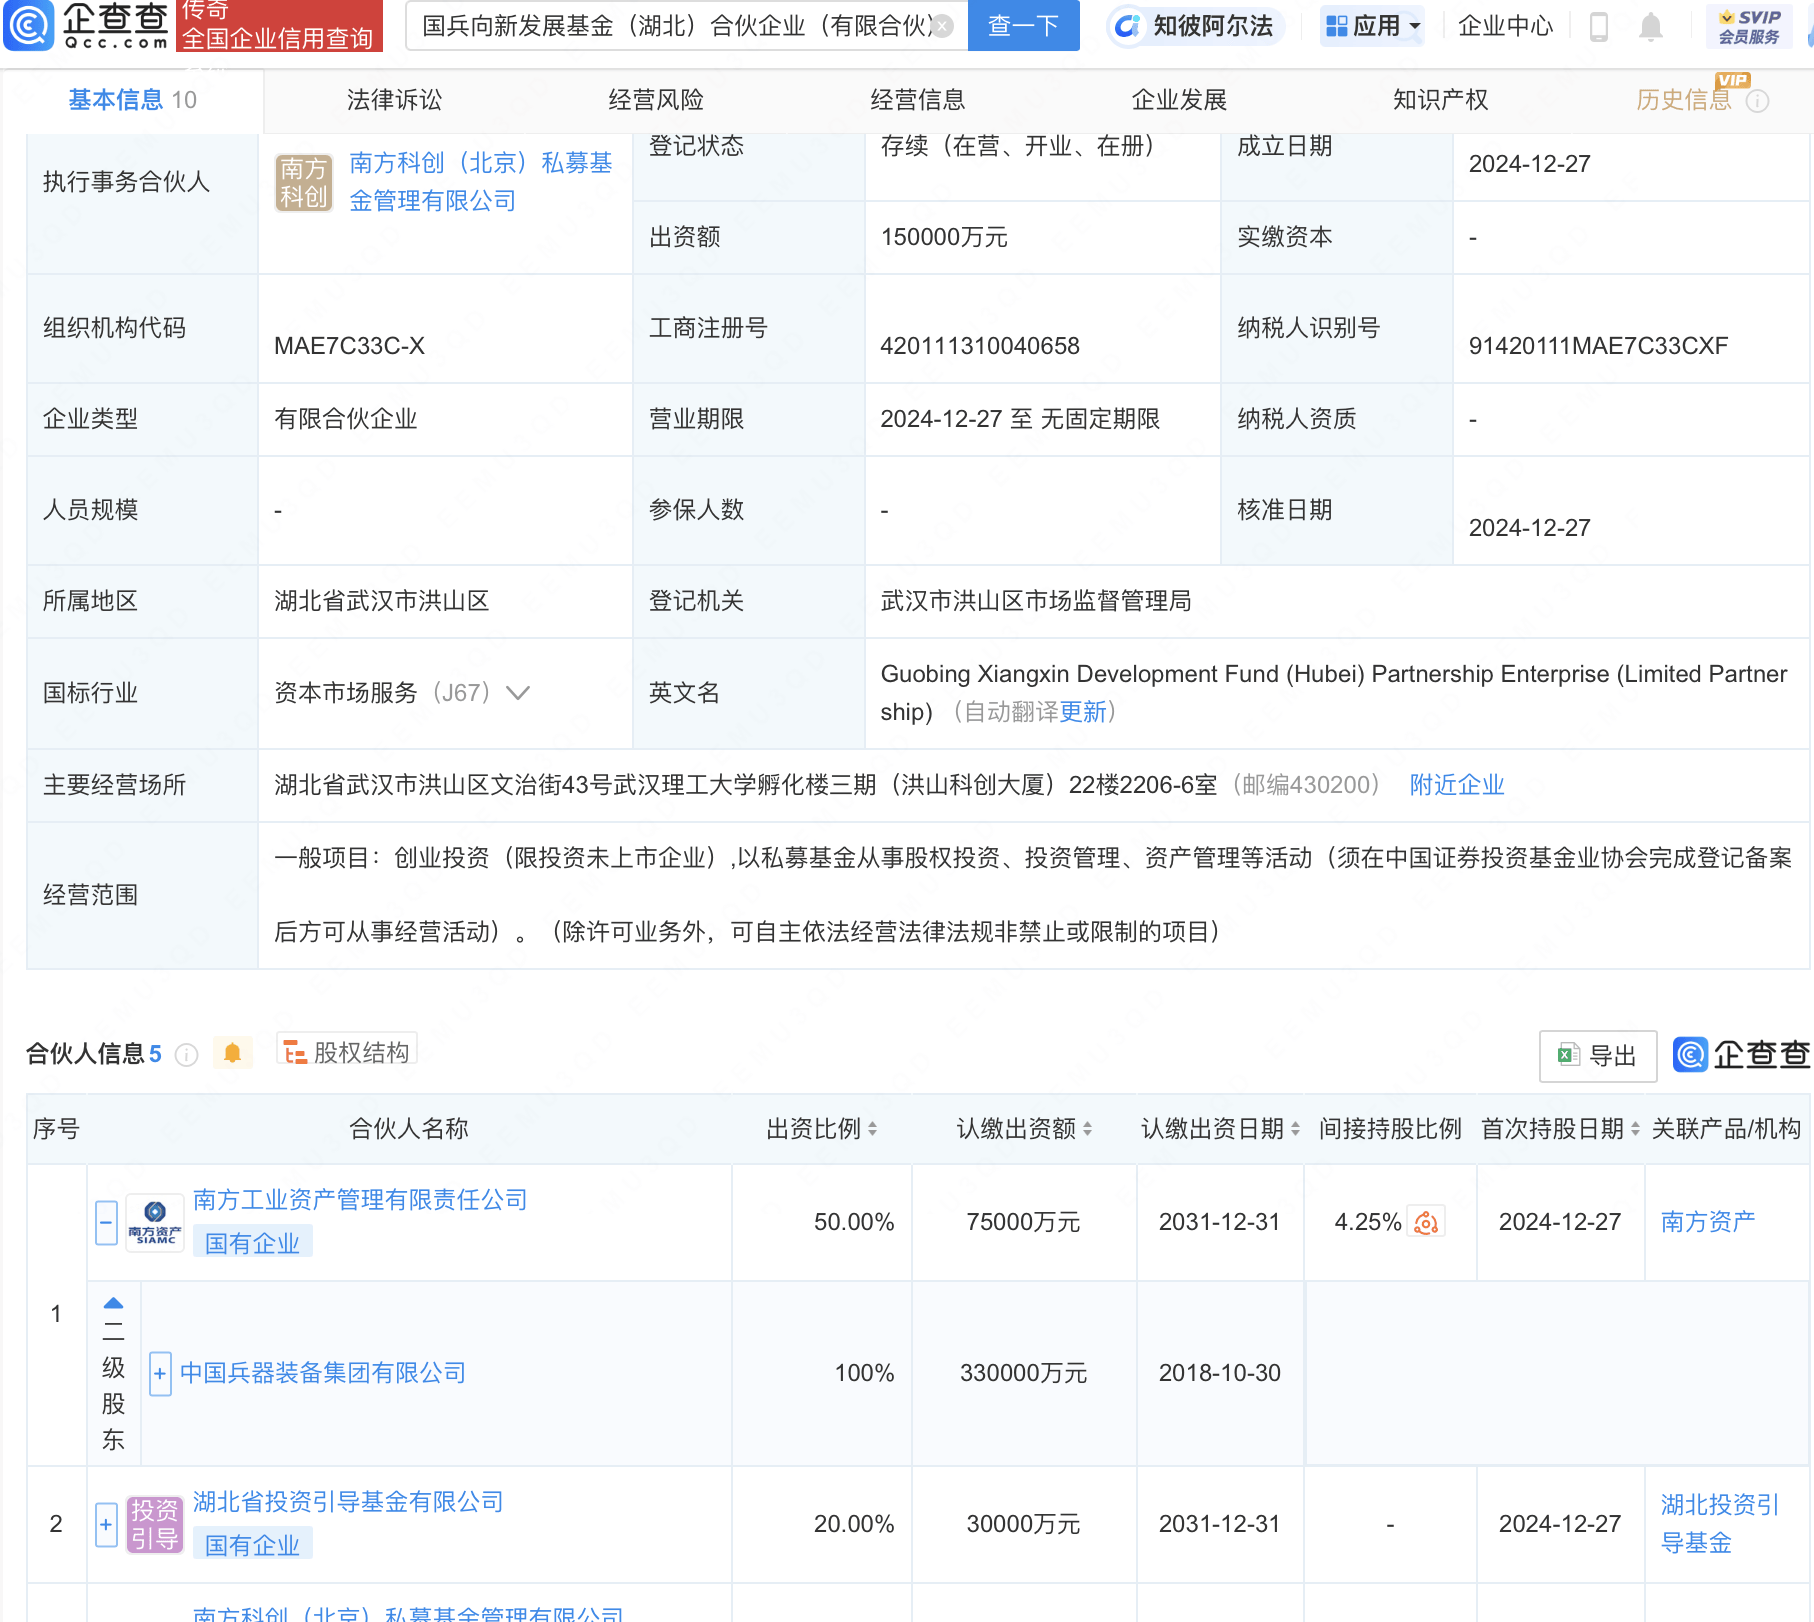The width and height of the screenshot is (1814, 1622).
Task: Click 武汉市洪山区市场监督管理局 registration authority
Action: point(1036,601)
